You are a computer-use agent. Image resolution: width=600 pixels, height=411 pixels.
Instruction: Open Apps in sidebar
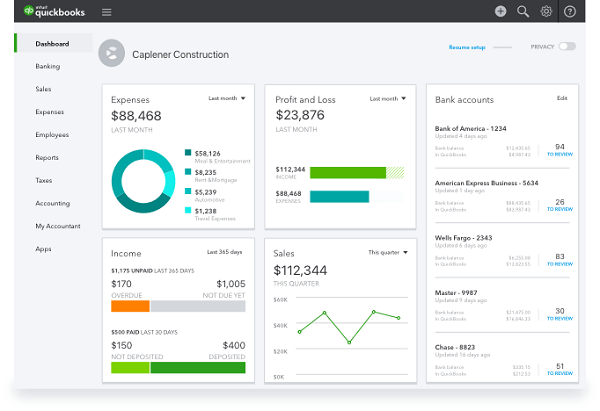point(43,249)
